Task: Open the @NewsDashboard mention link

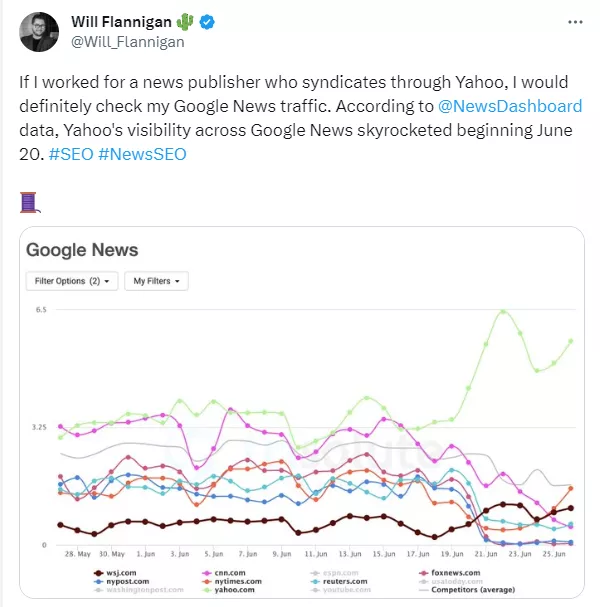Action: [510, 106]
